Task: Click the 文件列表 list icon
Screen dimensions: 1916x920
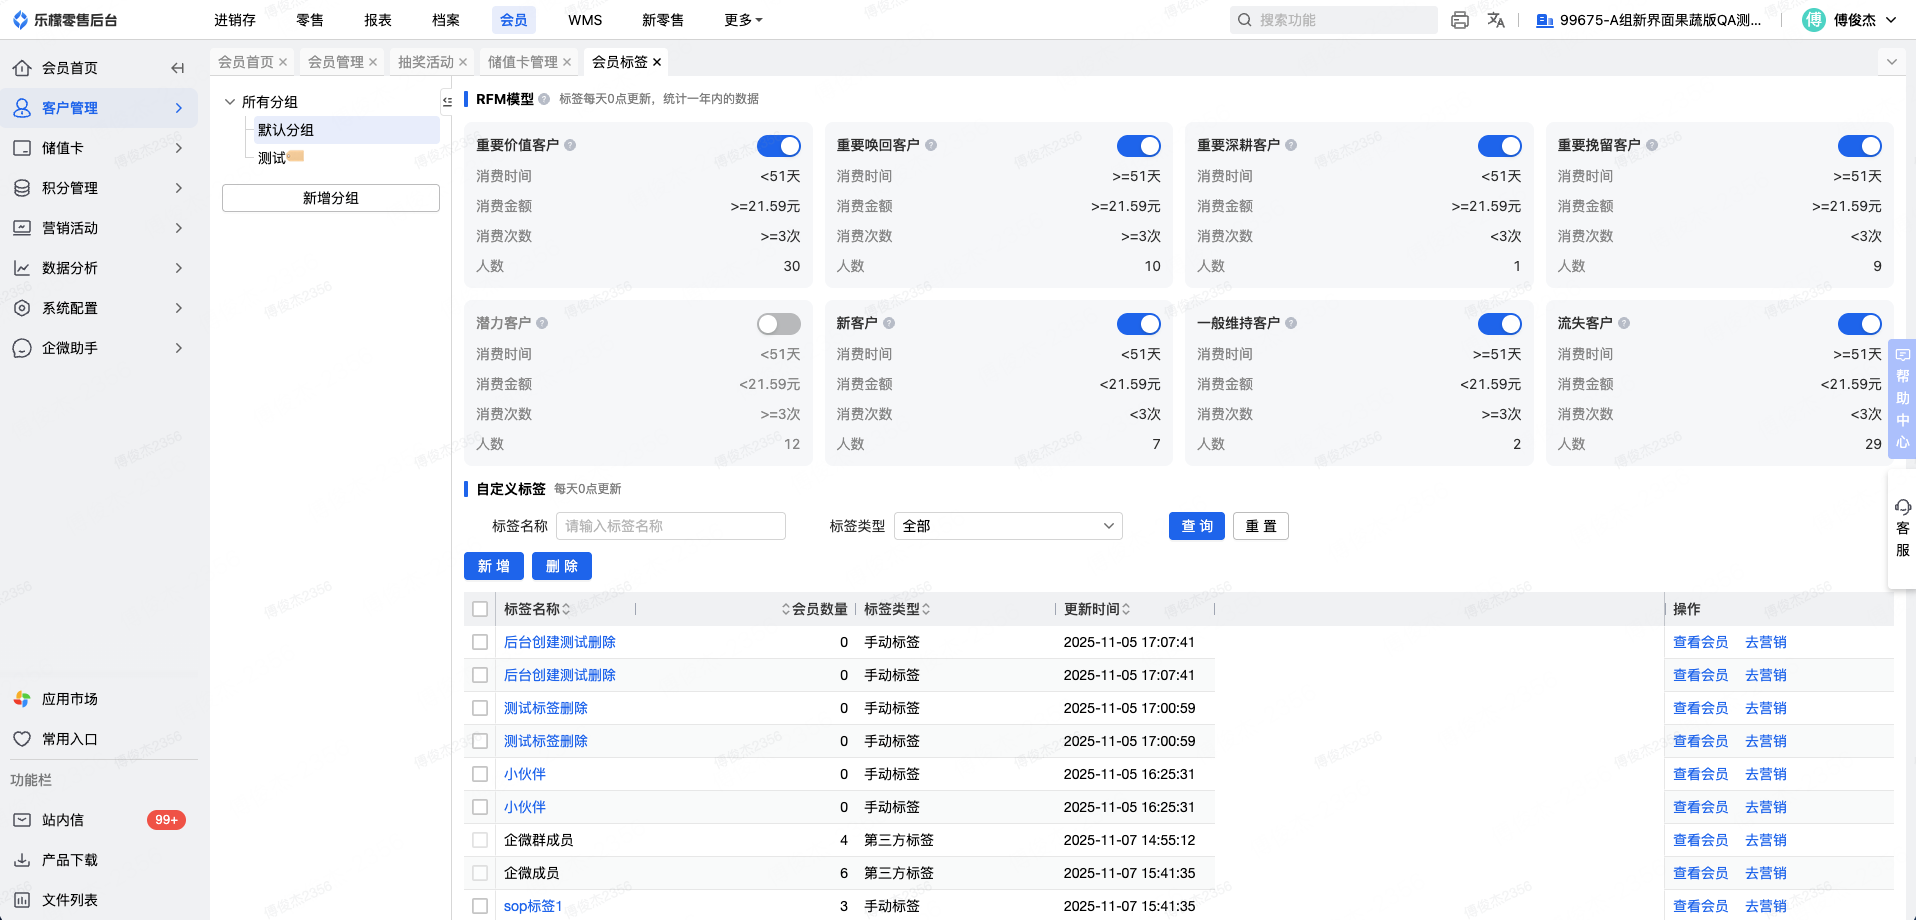Action: pos(22,900)
